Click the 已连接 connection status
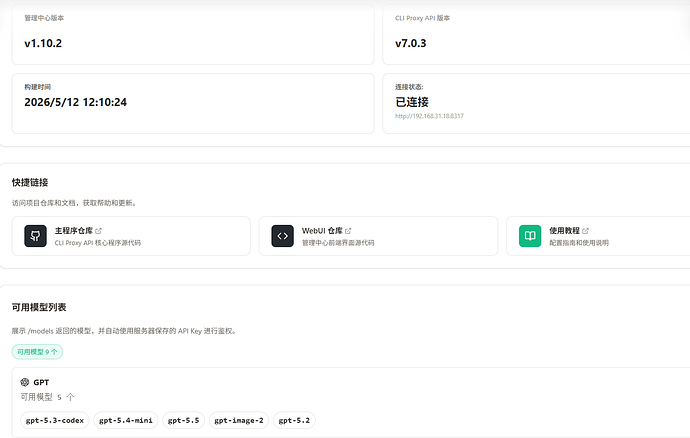Screen dimensions: 690x438 [x=412, y=102]
